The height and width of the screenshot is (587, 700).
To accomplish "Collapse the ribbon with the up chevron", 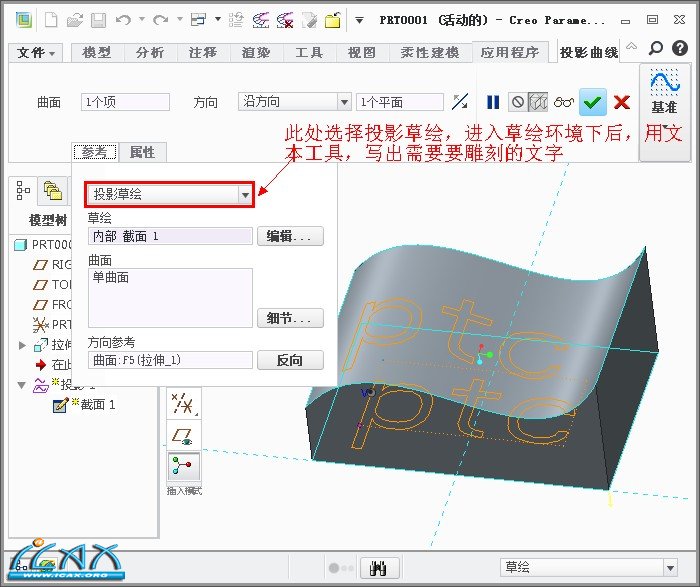I will tap(631, 46).
